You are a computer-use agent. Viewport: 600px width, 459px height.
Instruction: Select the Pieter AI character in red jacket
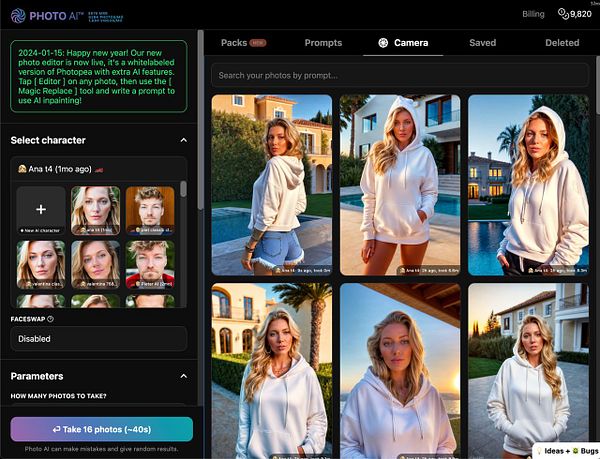(x=150, y=264)
